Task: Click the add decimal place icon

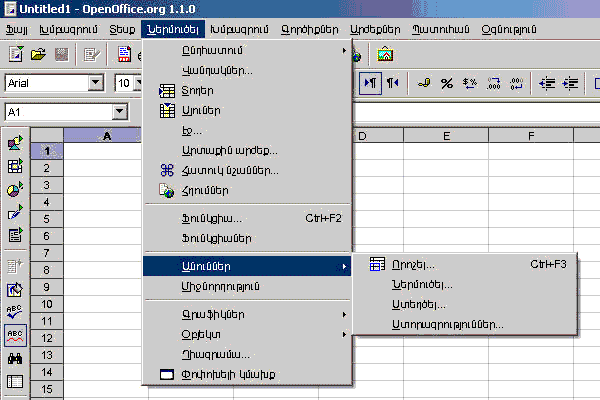Action: click(493, 83)
